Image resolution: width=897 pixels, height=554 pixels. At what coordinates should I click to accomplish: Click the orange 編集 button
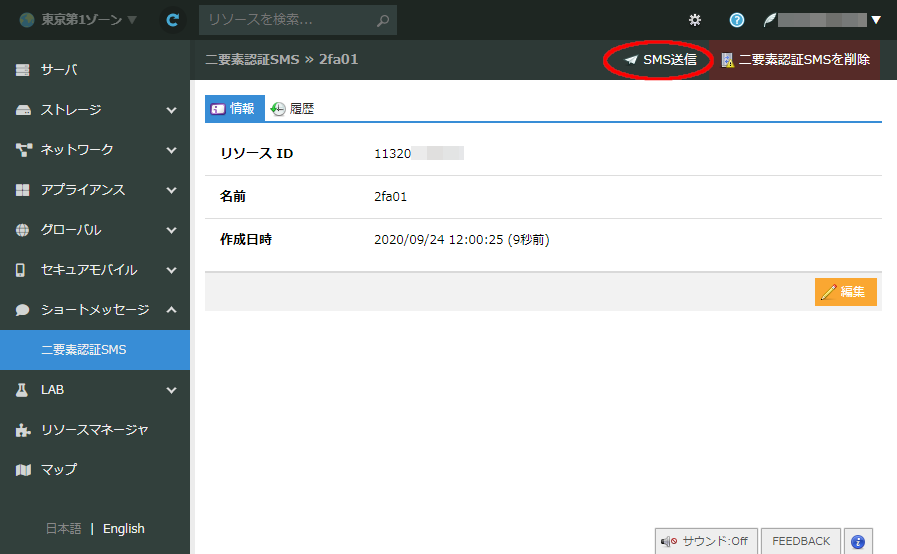(845, 292)
